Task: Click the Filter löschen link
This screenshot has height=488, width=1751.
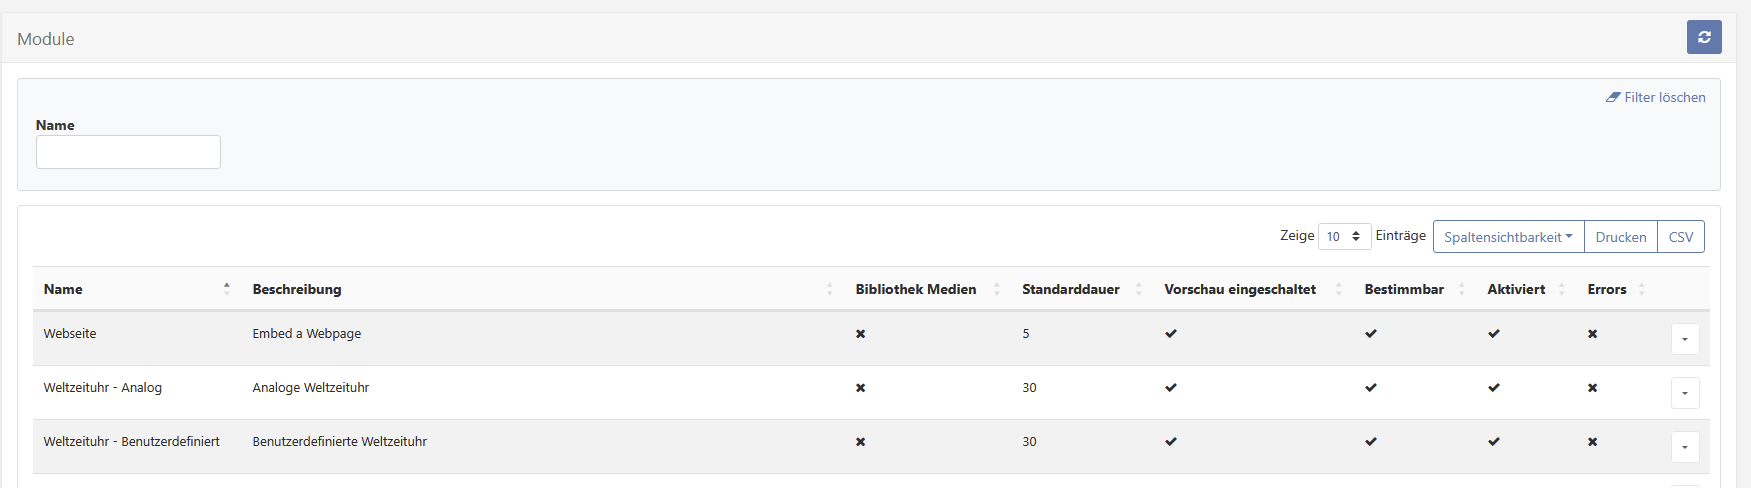Action: [1664, 97]
